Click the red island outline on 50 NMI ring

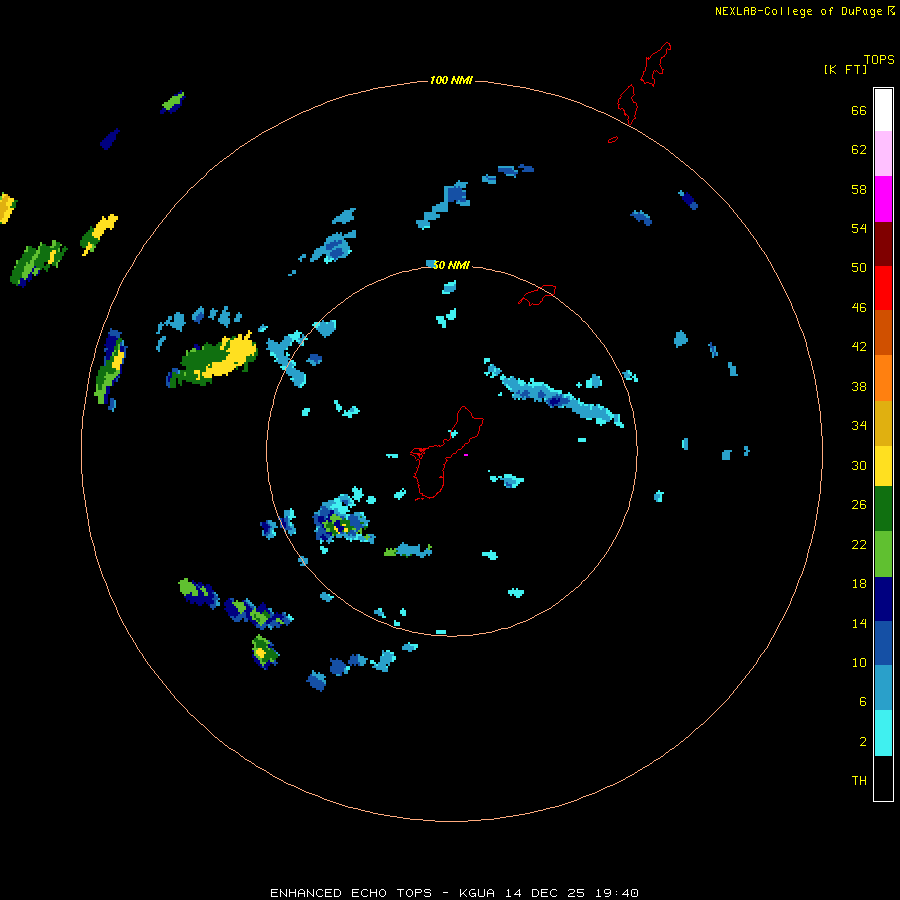pos(537,295)
